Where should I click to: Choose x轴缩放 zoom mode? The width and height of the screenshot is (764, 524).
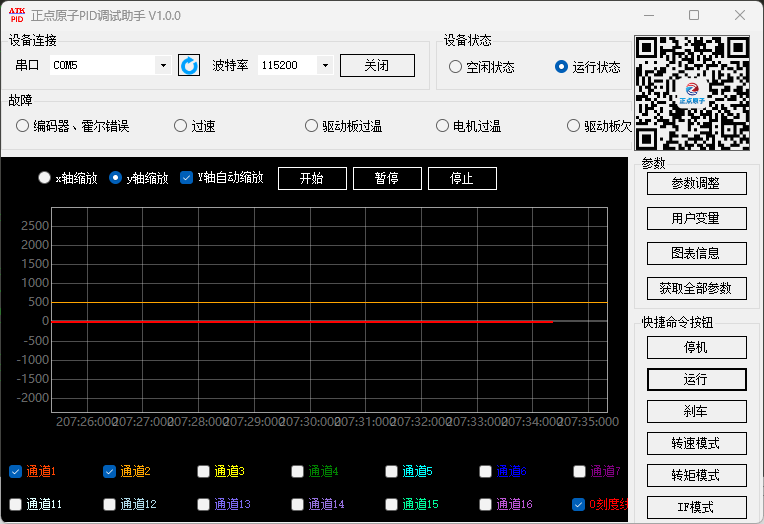point(44,178)
